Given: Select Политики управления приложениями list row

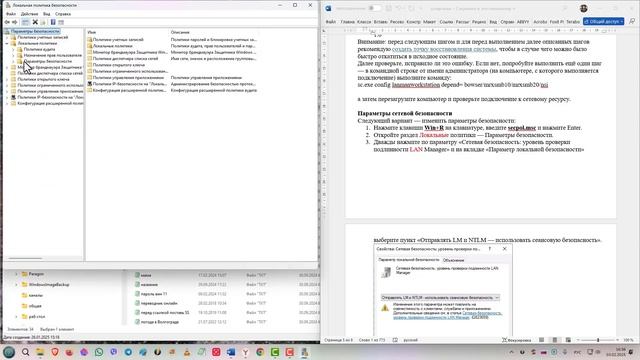Looking at the screenshot, I should 128,78.
